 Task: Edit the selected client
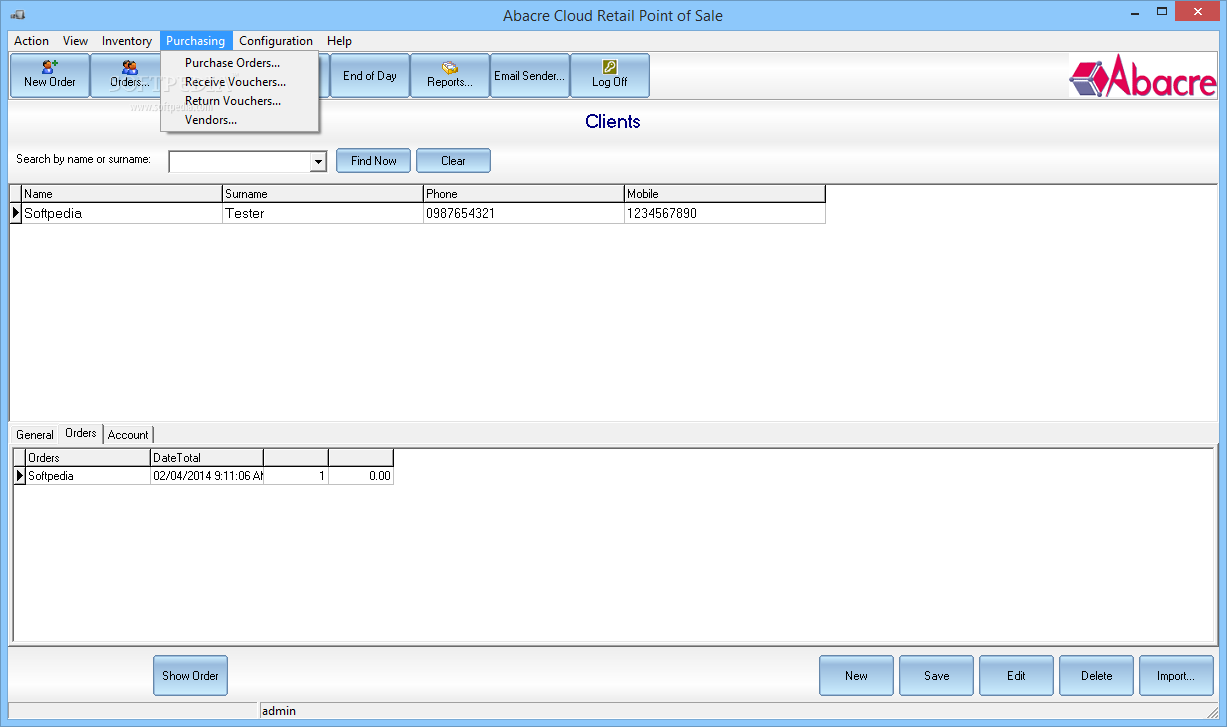pyautogui.click(x=1016, y=675)
